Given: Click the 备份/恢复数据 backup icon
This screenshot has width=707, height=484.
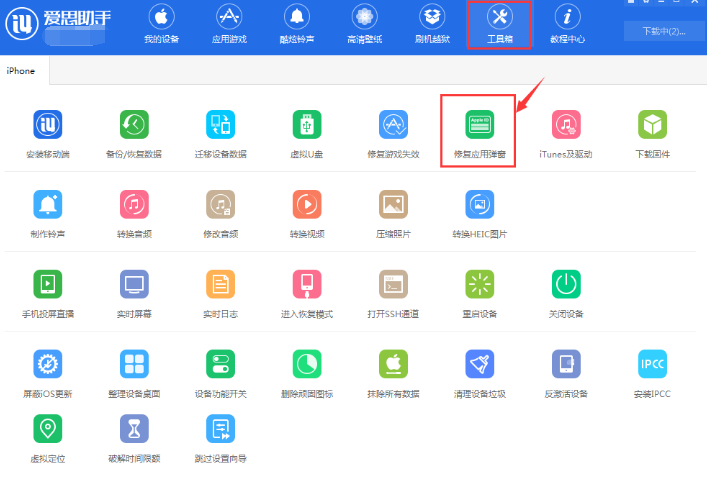Looking at the screenshot, I should 133,125.
